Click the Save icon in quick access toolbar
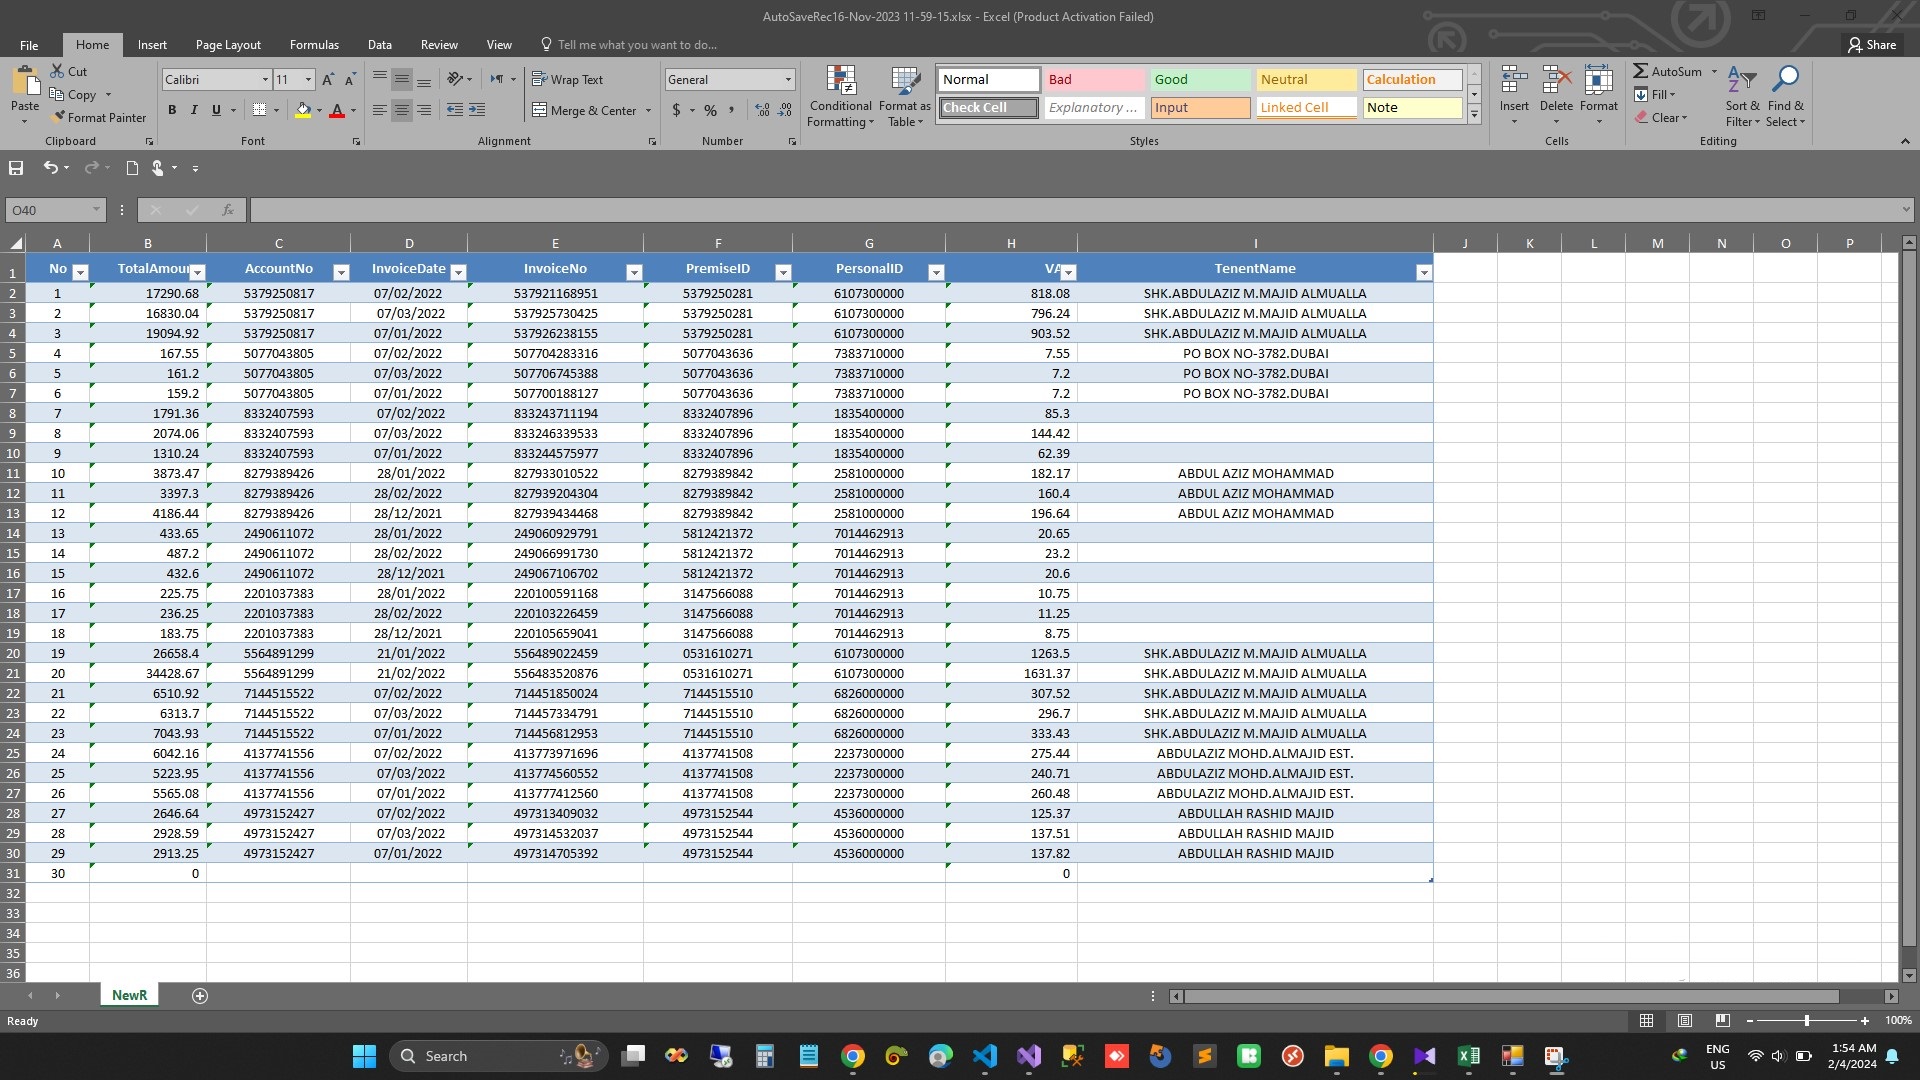This screenshot has width=1920, height=1080. (16, 168)
